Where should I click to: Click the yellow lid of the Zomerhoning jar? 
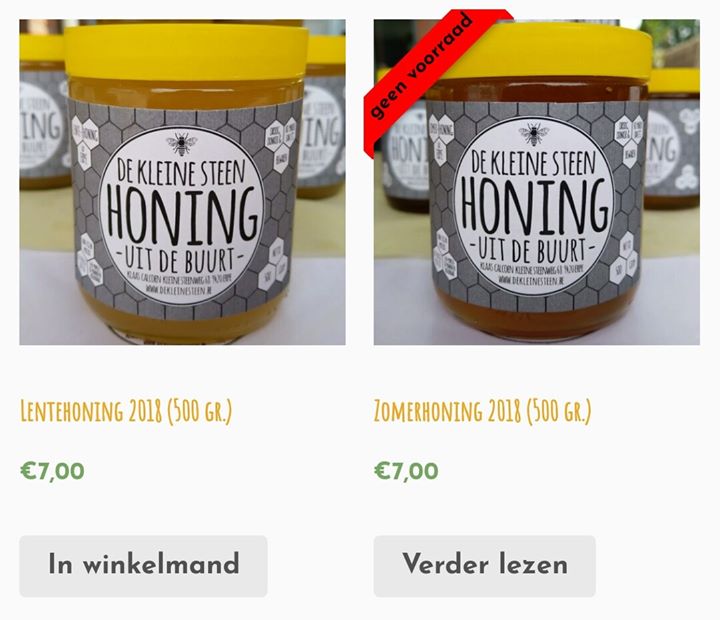tap(542, 51)
